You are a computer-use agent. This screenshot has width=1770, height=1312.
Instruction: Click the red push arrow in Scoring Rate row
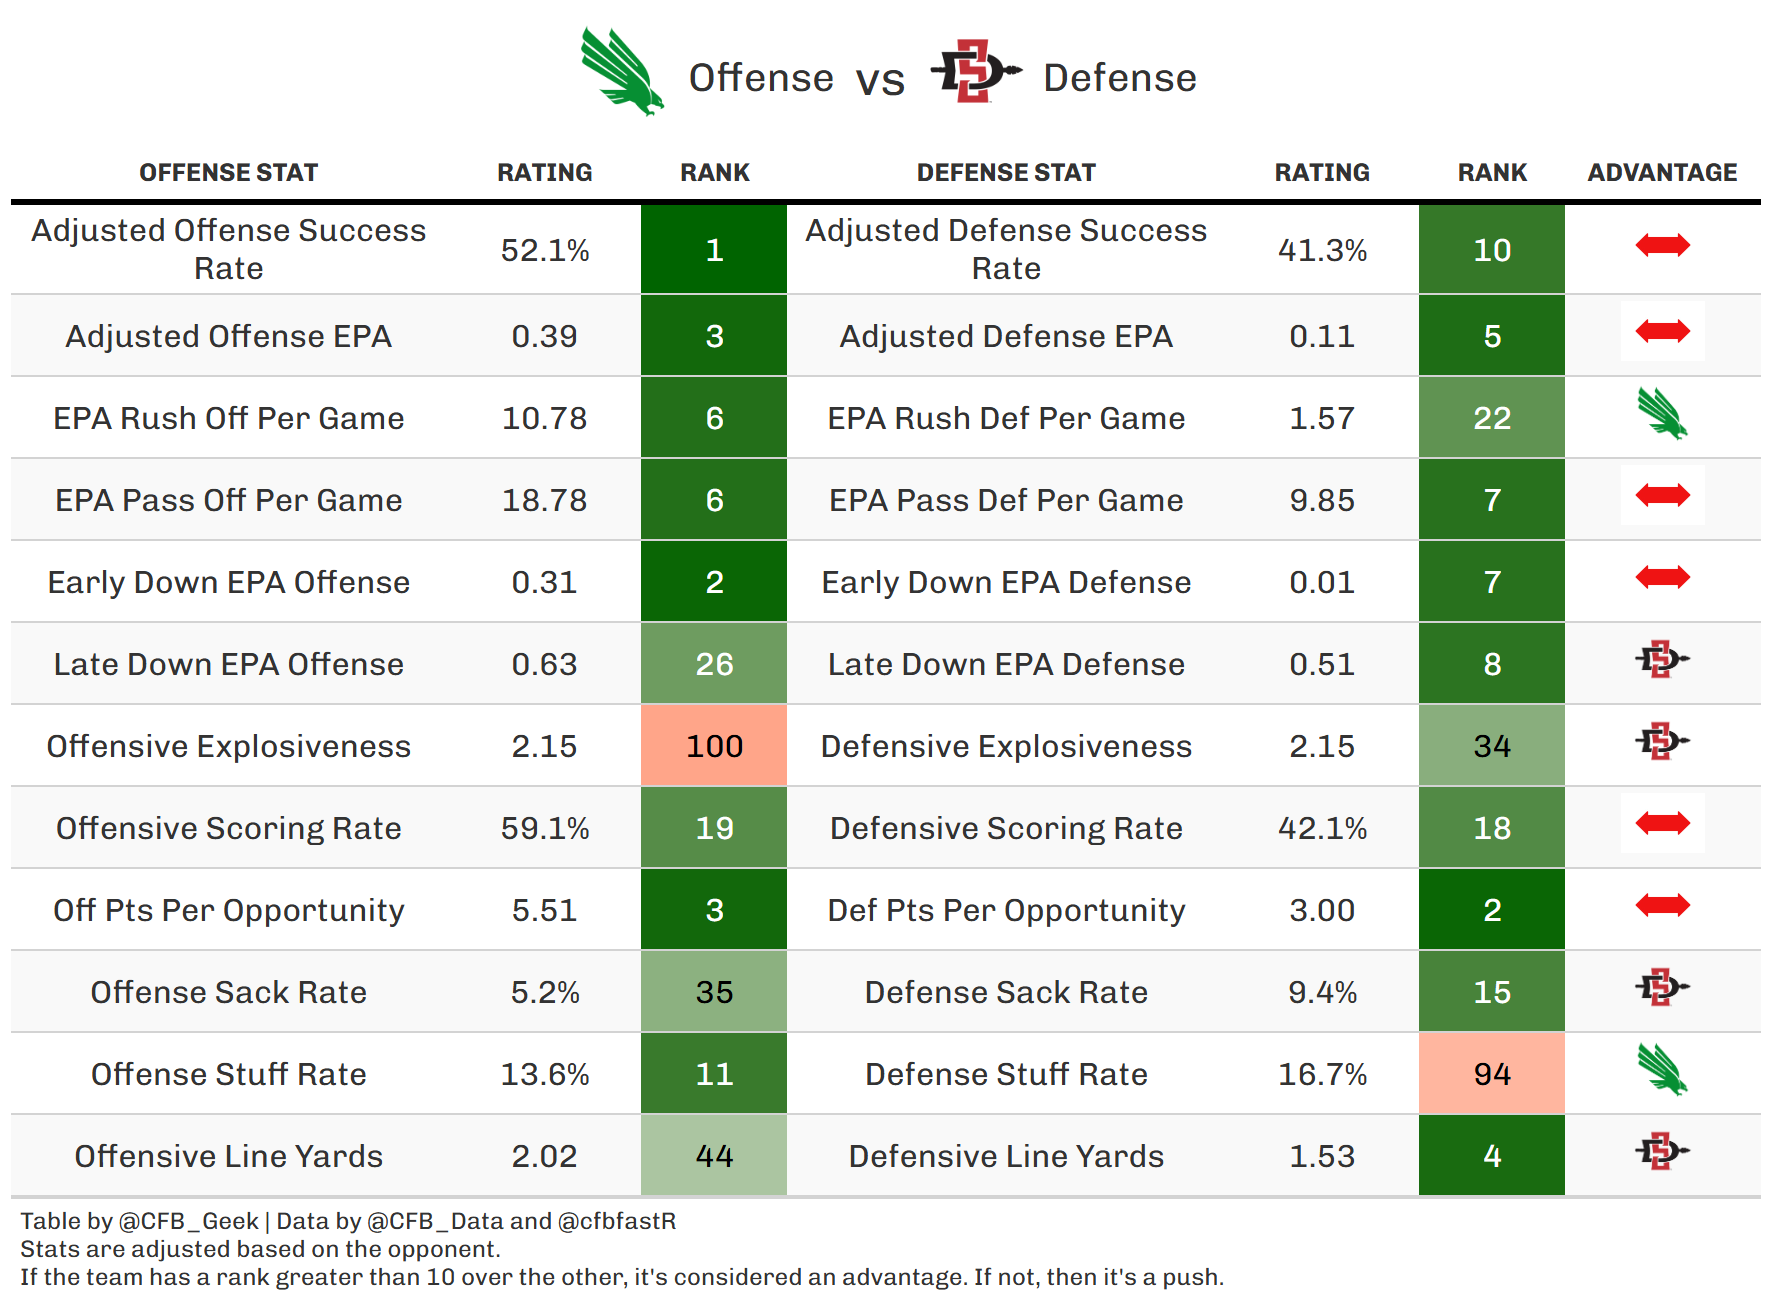[x=1662, y=824]
